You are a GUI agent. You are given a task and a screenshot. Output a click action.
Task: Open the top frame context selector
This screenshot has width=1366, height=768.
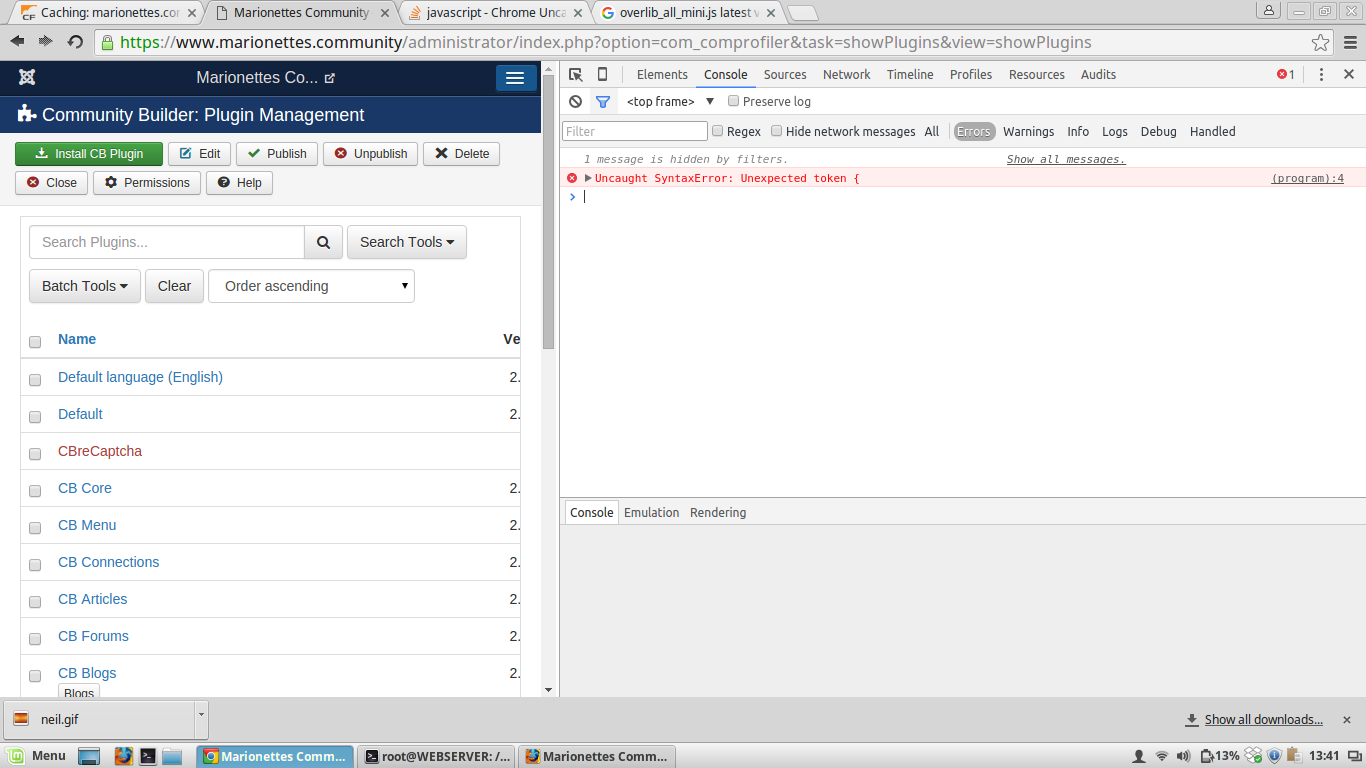[670, 101]
